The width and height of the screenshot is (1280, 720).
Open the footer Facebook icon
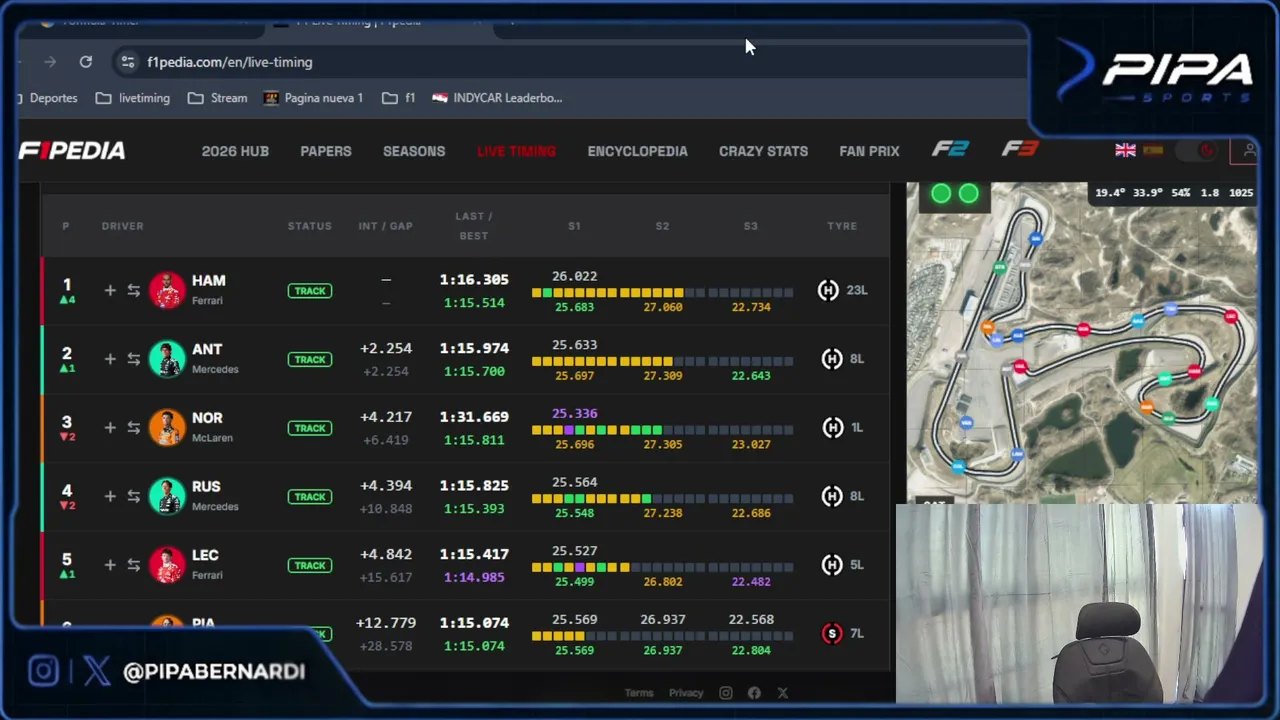[754, 693]
